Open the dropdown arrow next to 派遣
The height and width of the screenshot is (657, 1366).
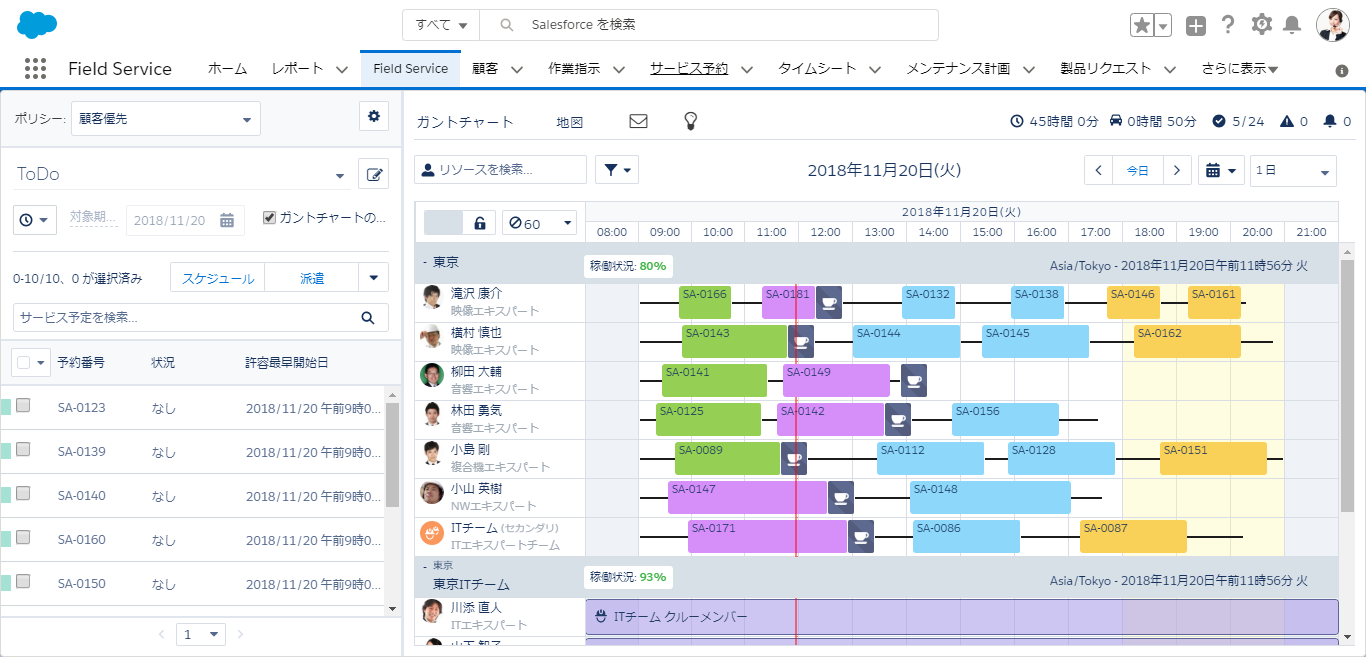click(374, 277)
